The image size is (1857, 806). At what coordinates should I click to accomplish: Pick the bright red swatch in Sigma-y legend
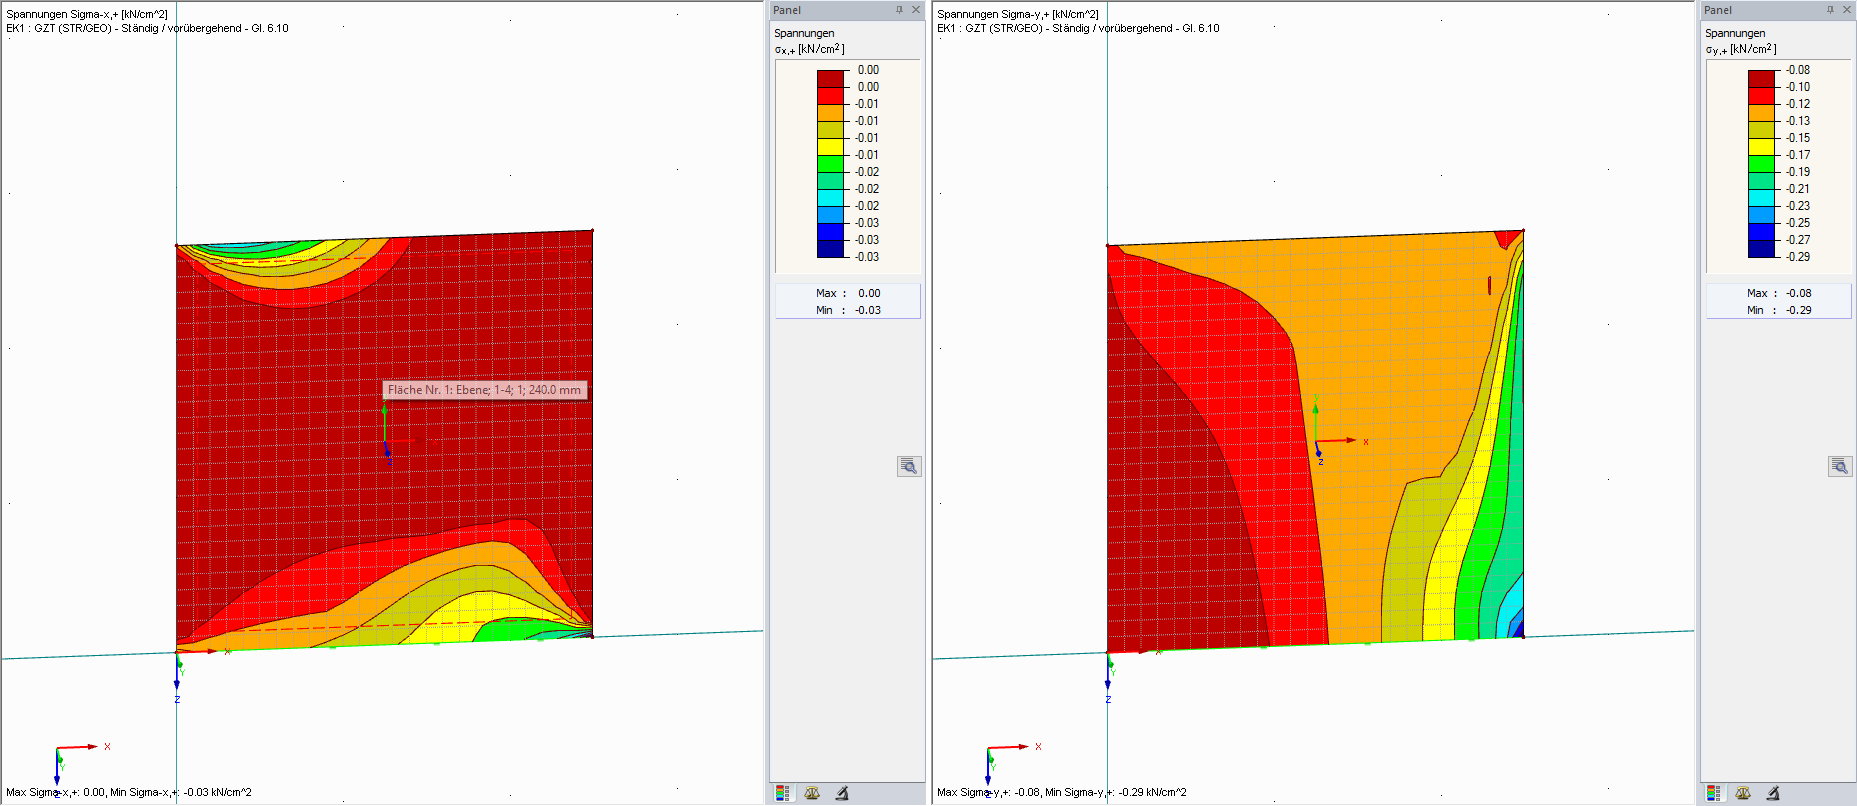1761,96
